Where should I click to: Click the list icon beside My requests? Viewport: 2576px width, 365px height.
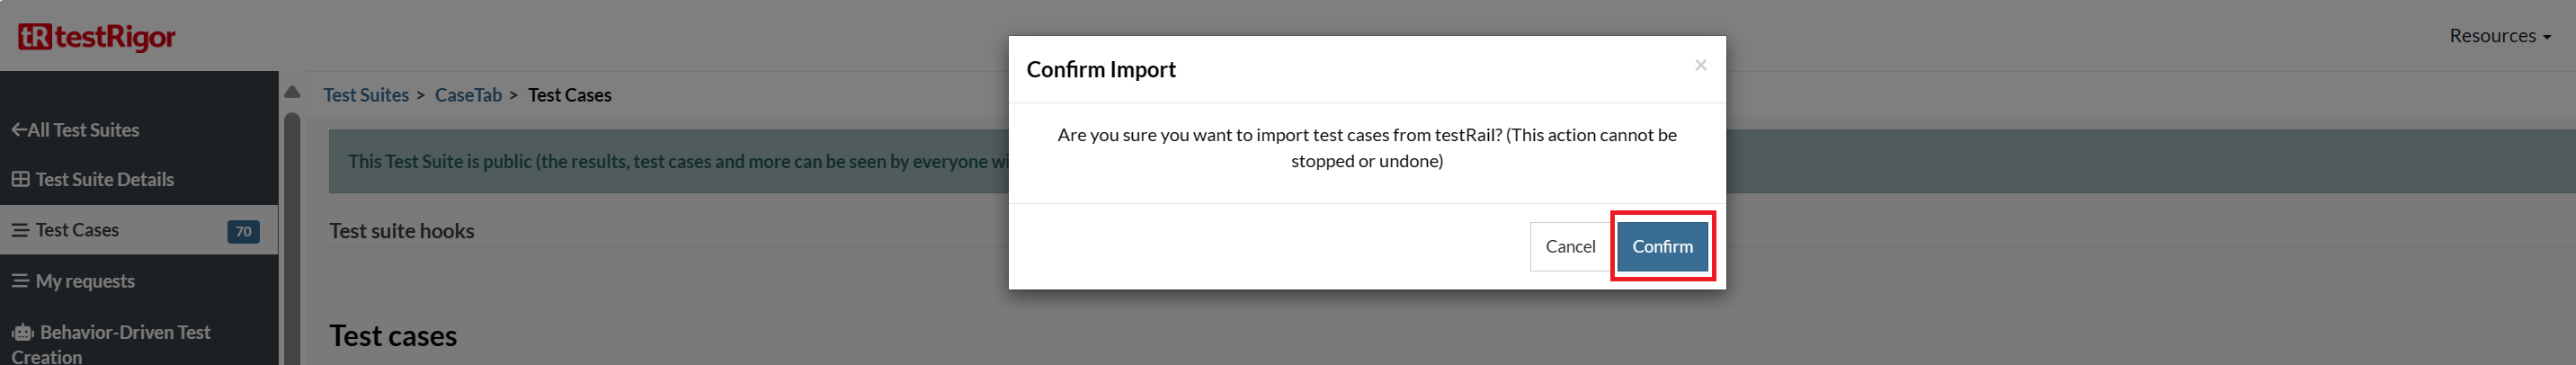point(20,282)
